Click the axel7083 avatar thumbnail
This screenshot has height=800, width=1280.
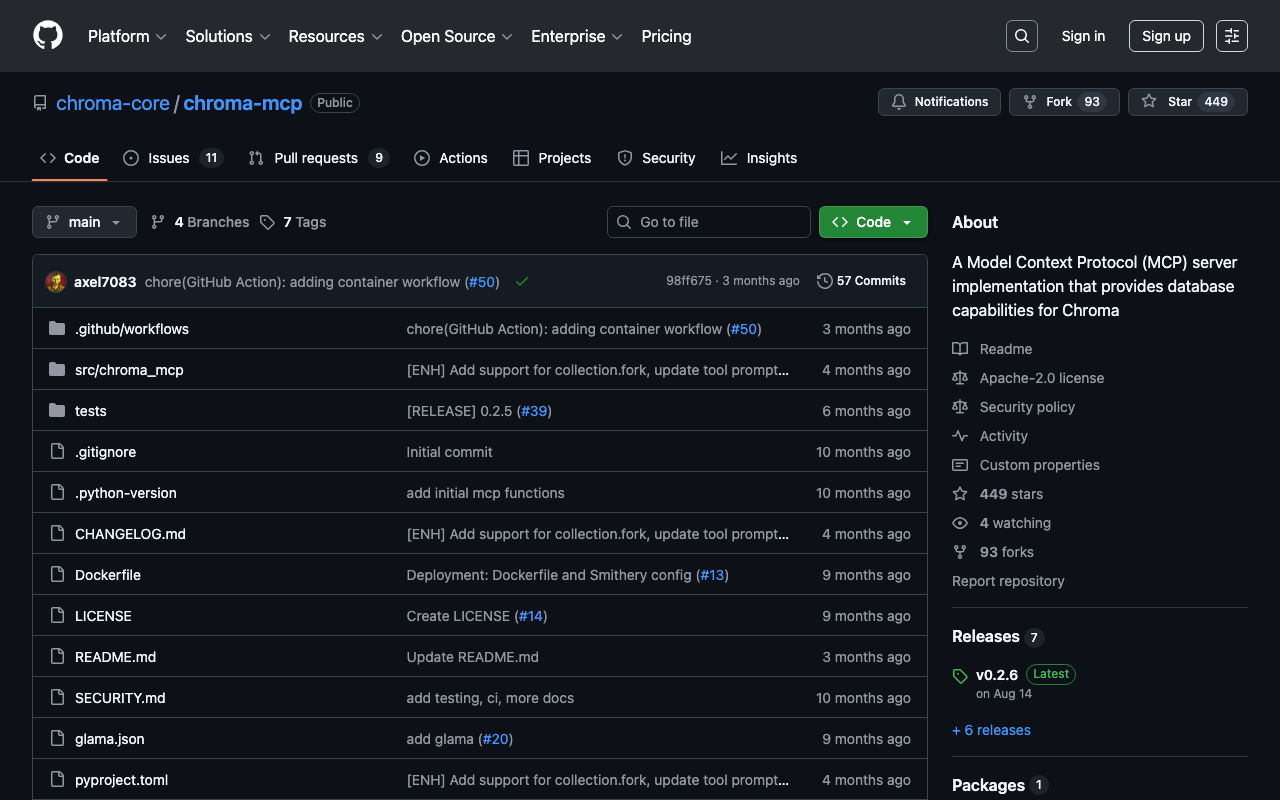(x=56, y=282)
